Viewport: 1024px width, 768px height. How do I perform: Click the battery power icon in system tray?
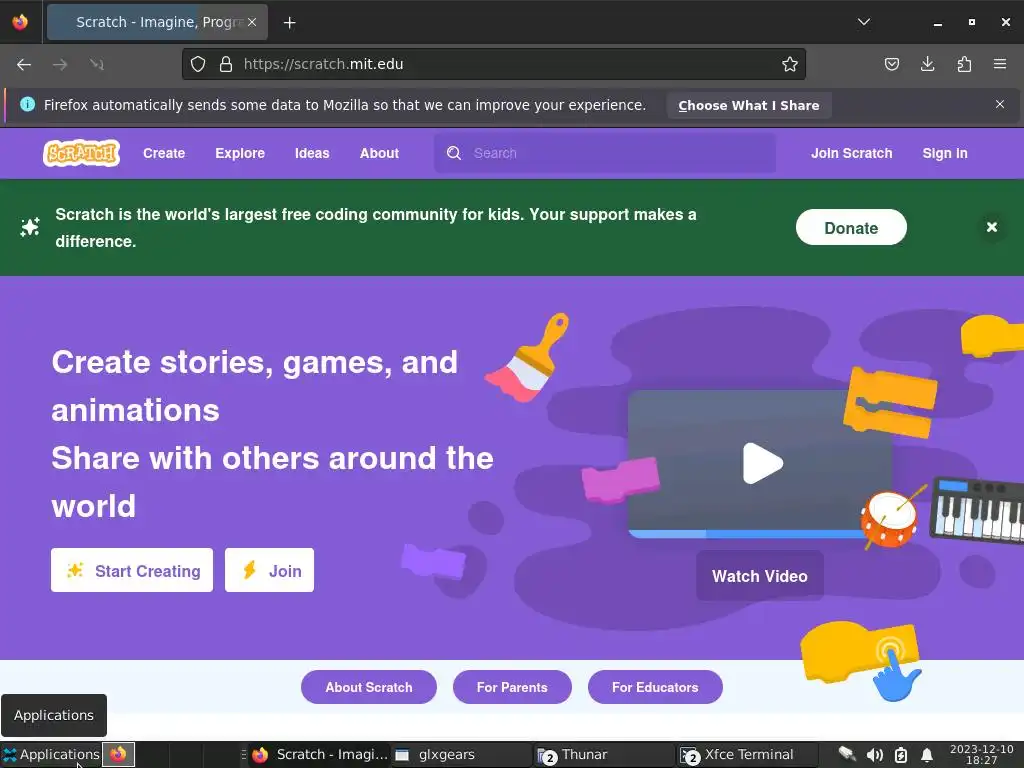(901, 755)
